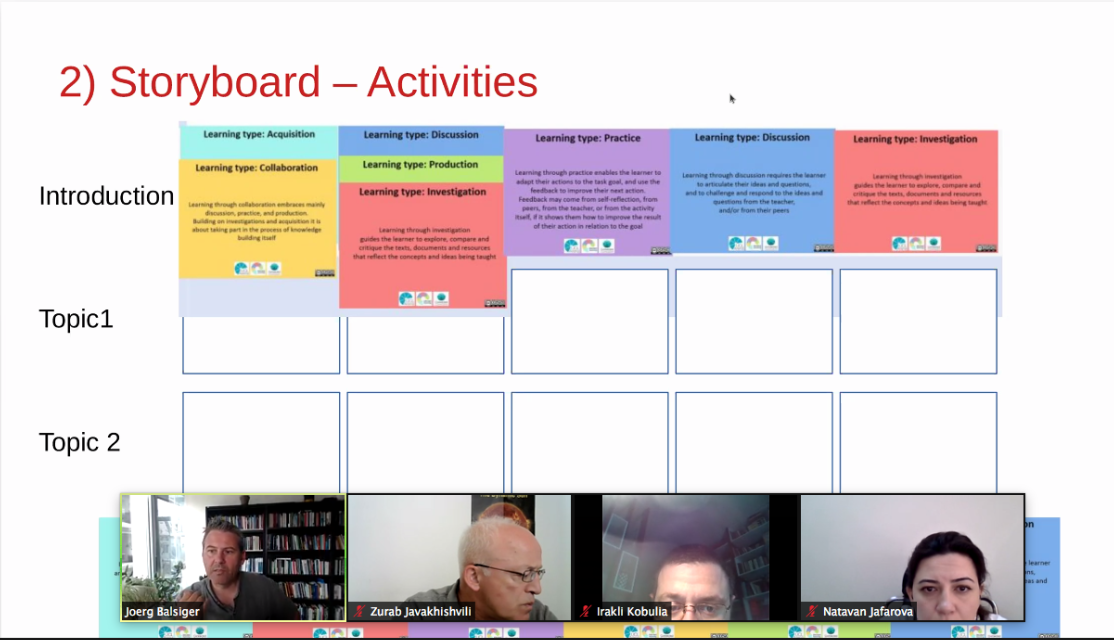Click the 'Topic1' row label

[76, 319]
